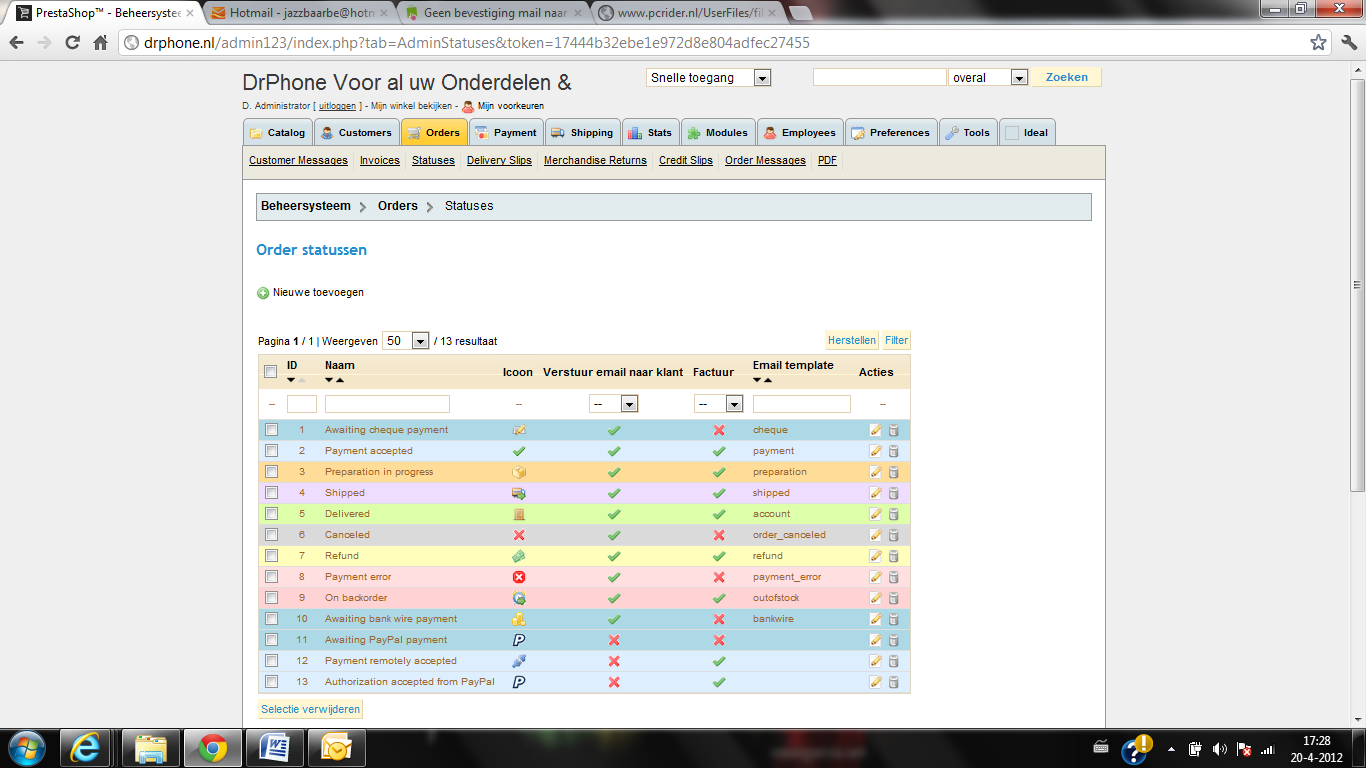The height and width of the screenshot is (768, 1366).
Task: Edit the Awaiting PayPal payment status
Action: coord(876,640)
